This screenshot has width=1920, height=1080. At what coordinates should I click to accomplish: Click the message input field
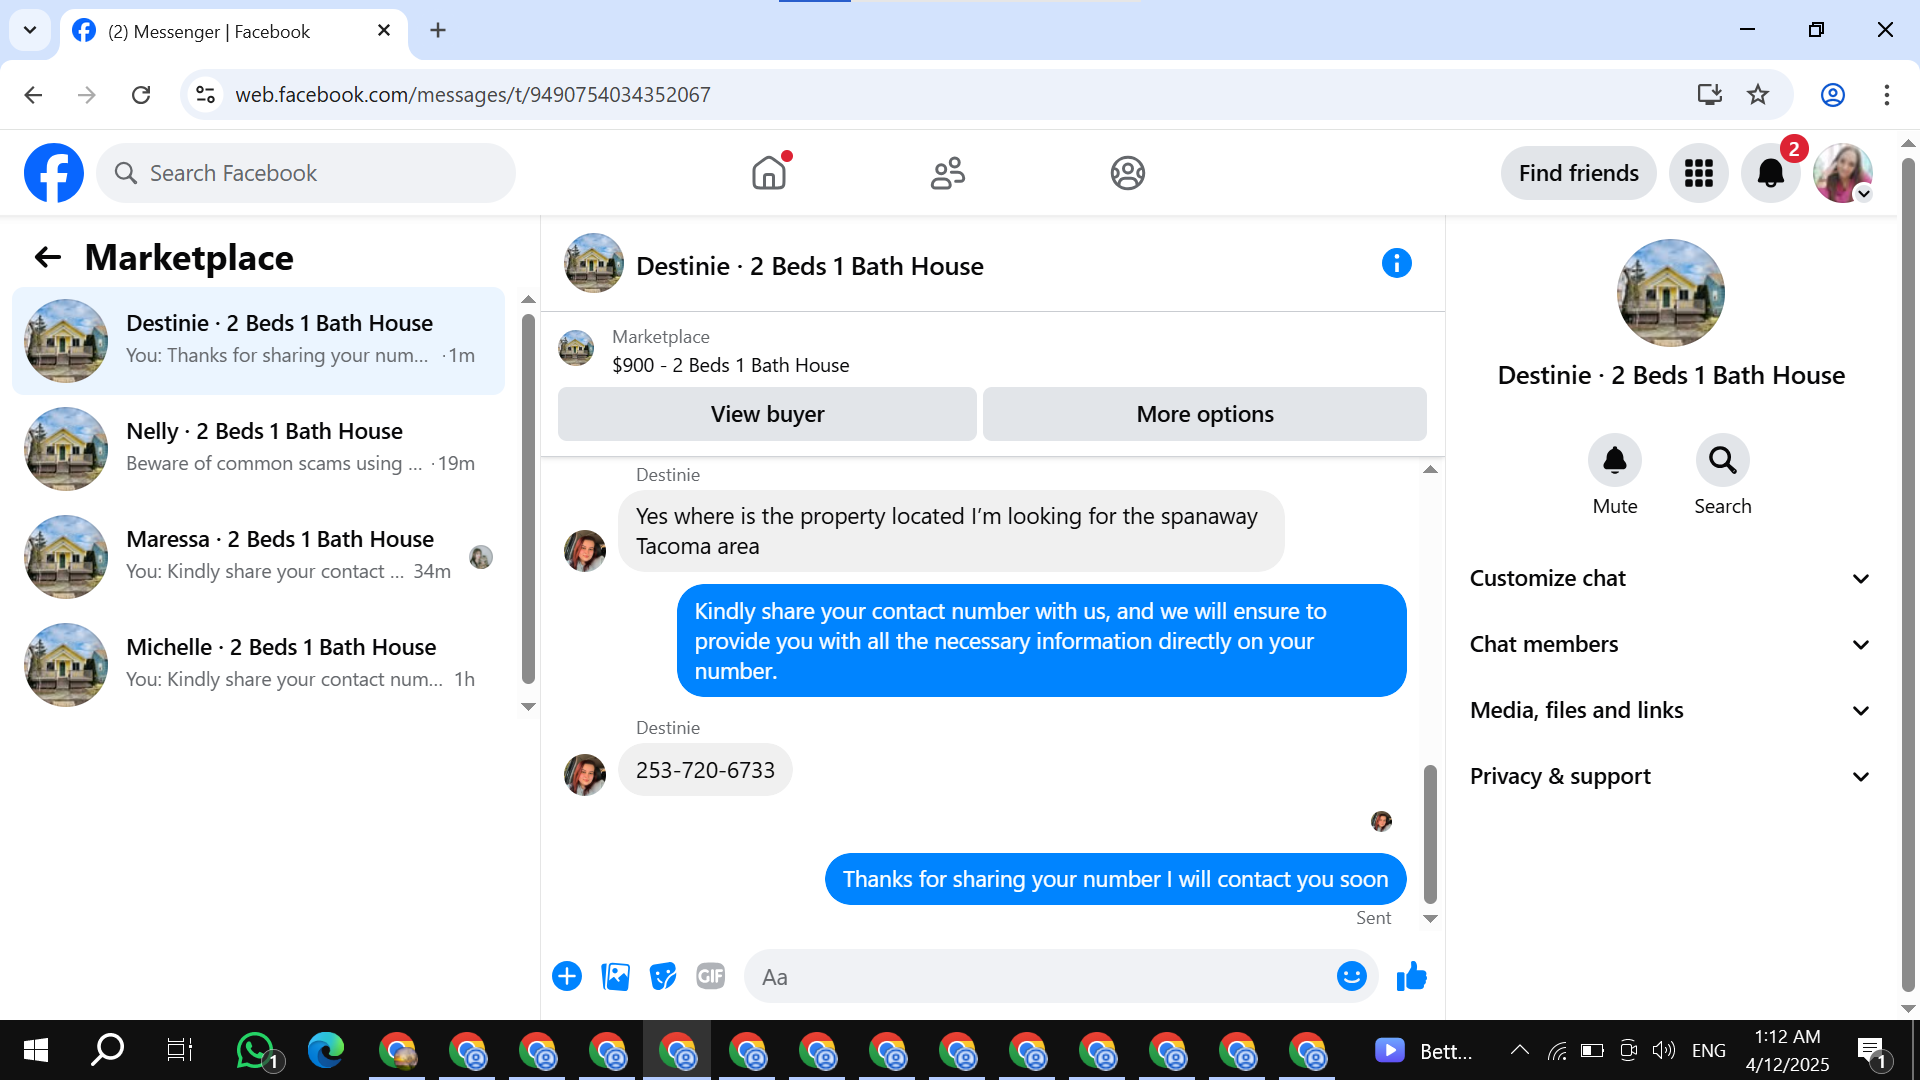pyautogui.click(x=1040, y=976)
